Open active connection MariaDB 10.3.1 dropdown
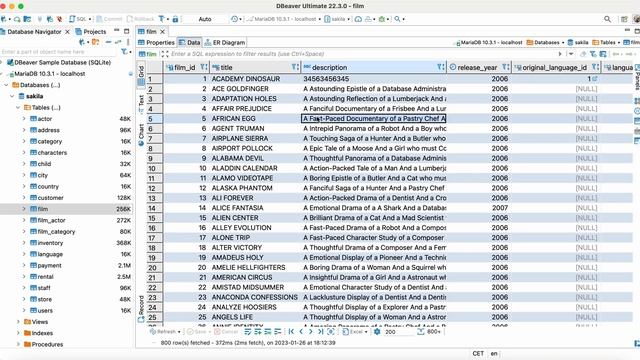Image resolution: width=640 pixels, height=360 pixels. click(284, 19)
